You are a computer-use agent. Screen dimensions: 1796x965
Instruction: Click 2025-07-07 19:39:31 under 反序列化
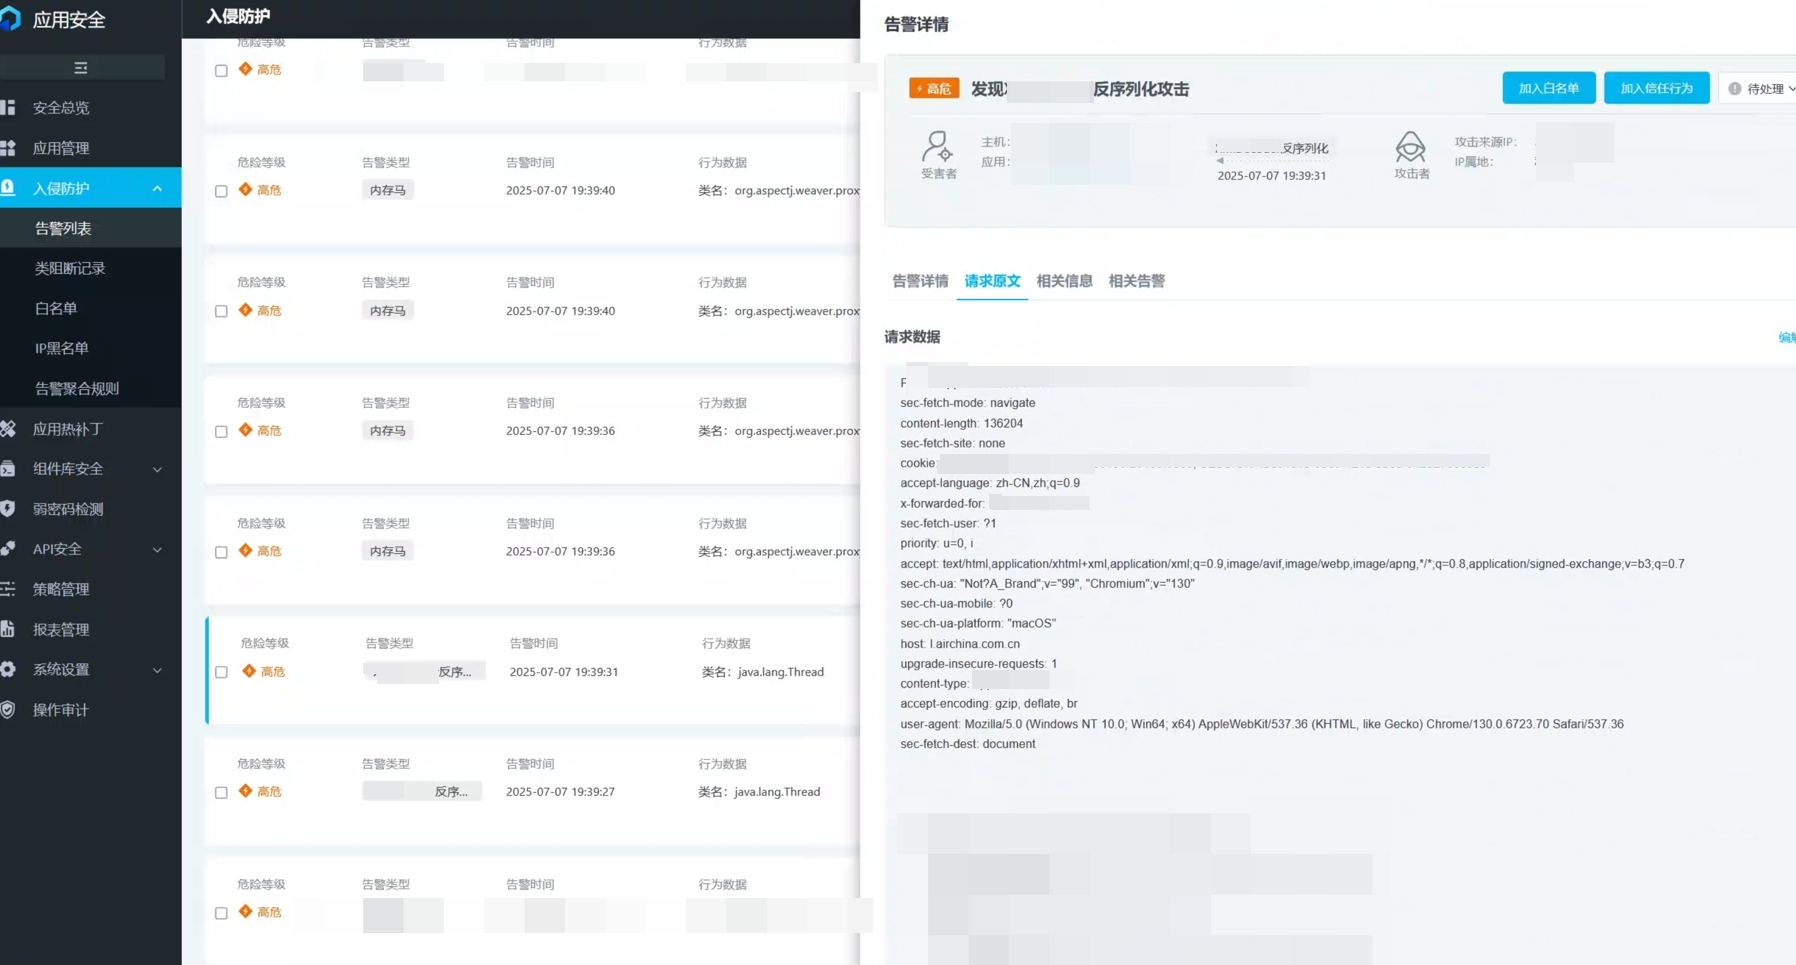[1271, 176]
